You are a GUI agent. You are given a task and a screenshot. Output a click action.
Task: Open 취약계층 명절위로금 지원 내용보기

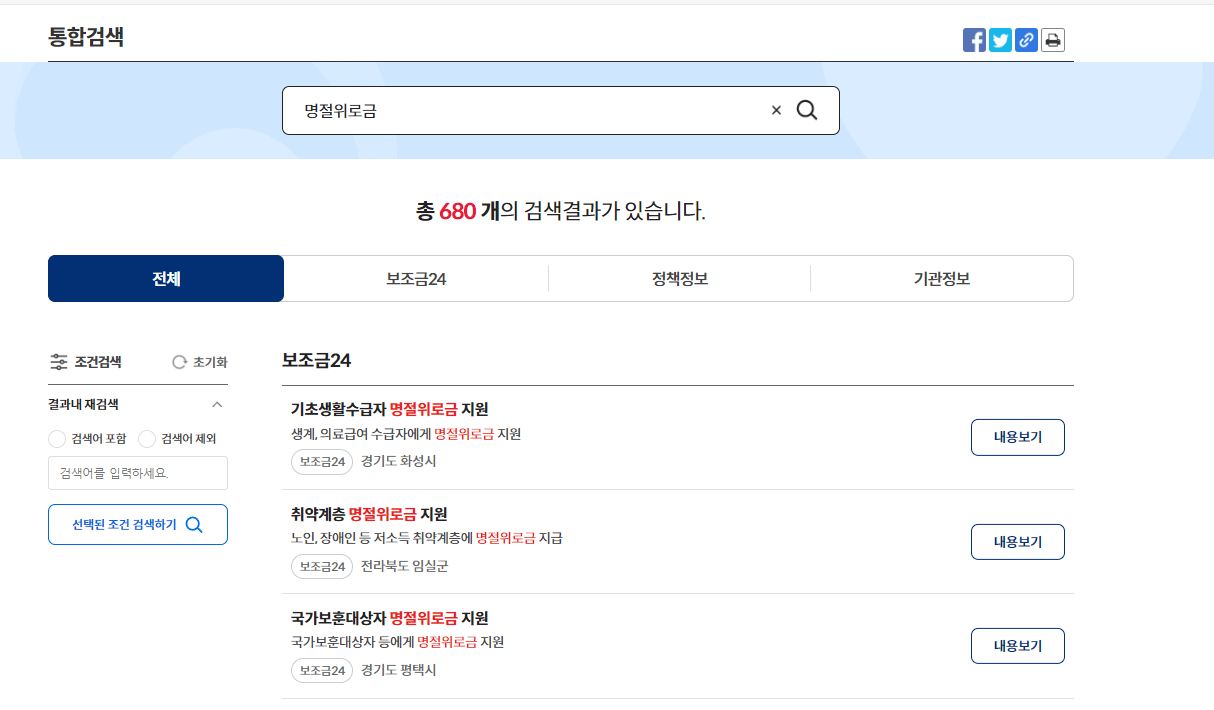pyautogui.click(x=1017, y=541)
